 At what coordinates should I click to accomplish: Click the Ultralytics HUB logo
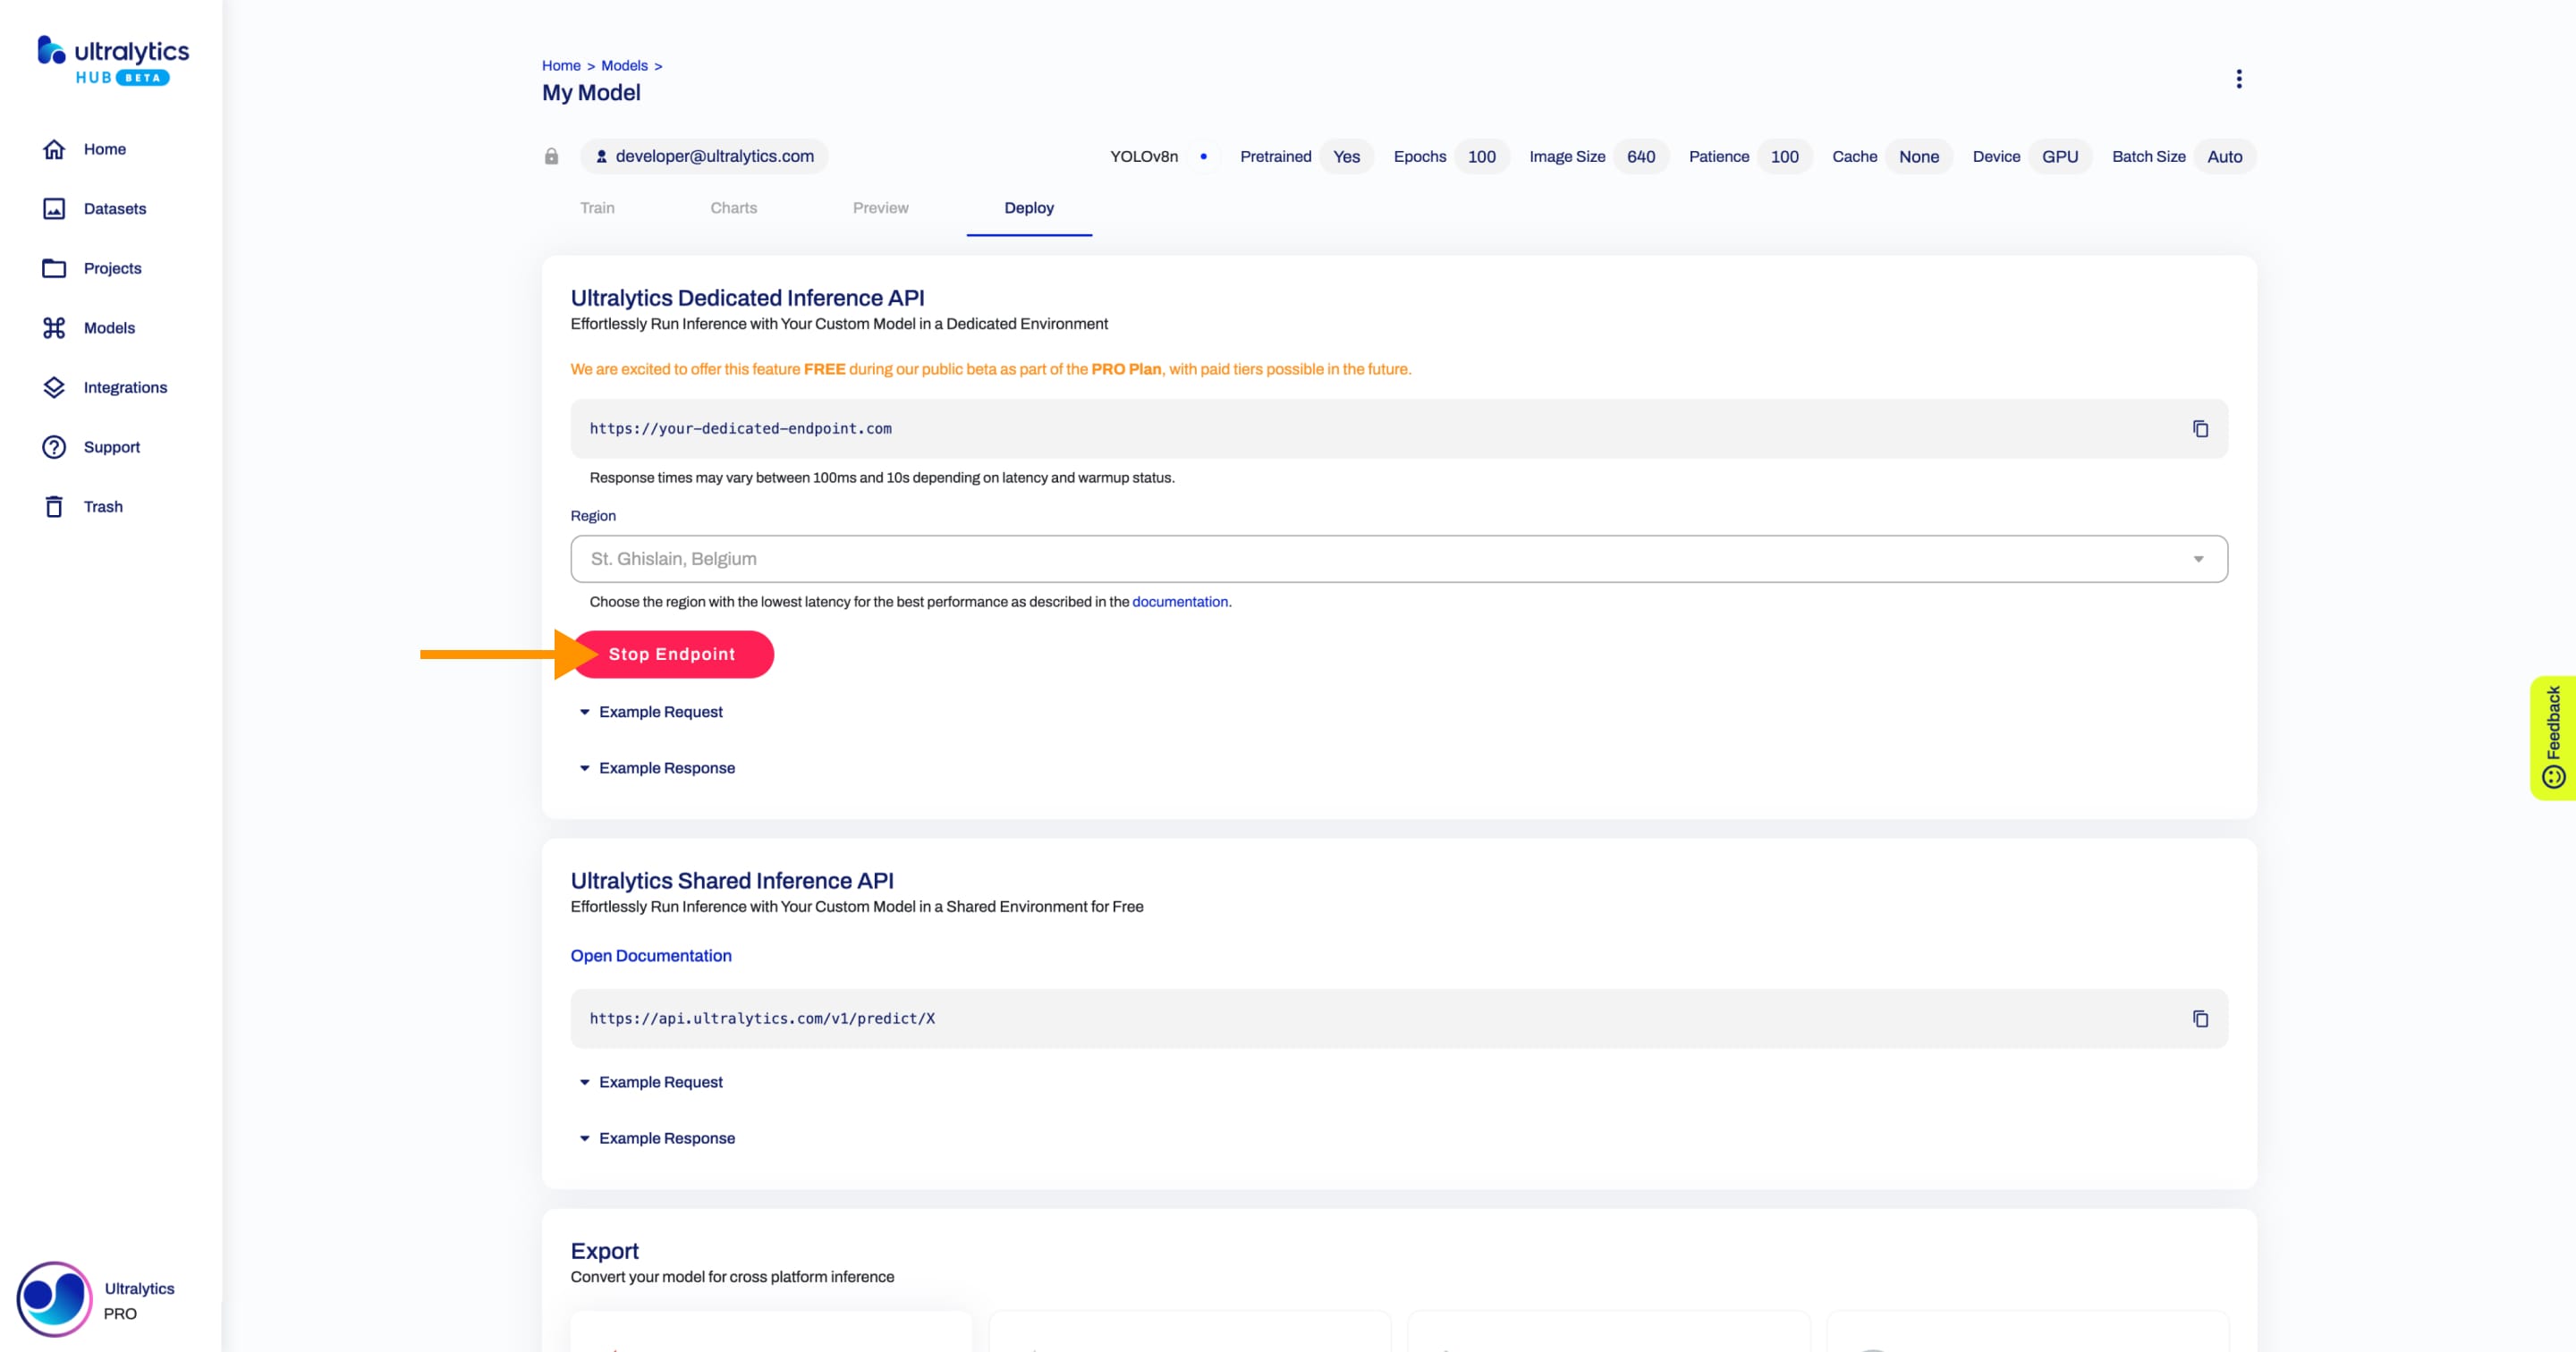pyautogui.click(x=113, y=61)
